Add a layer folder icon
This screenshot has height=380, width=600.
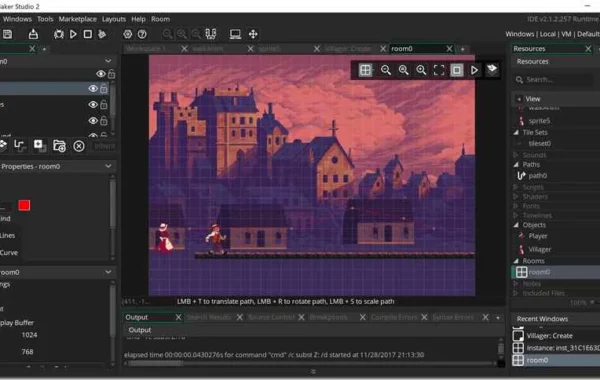[59, 146]
